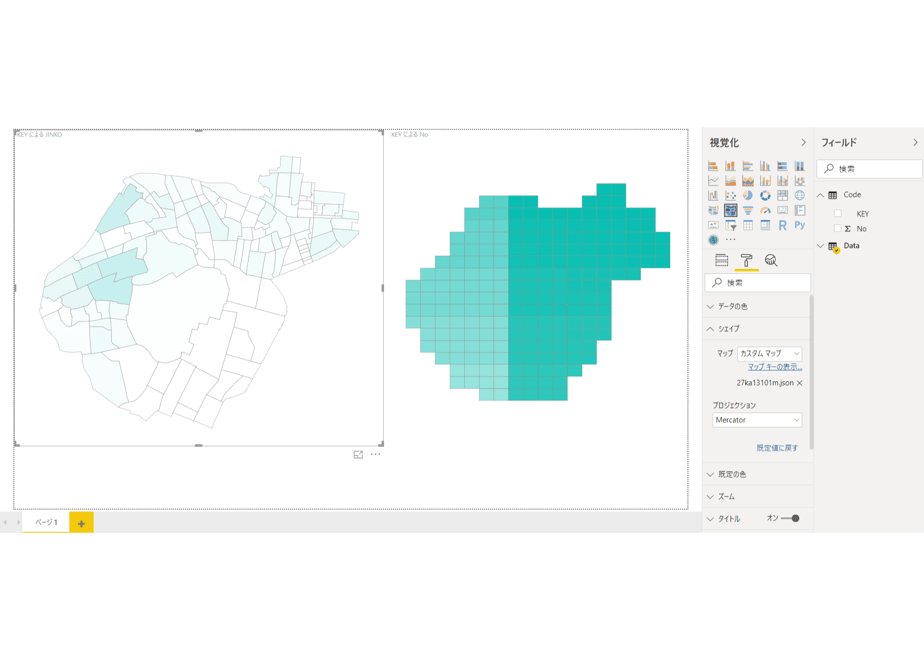Select the Python visual icon
Viewport: 924px width, 660px height.
pyautogui.click(x=800, y=225)
